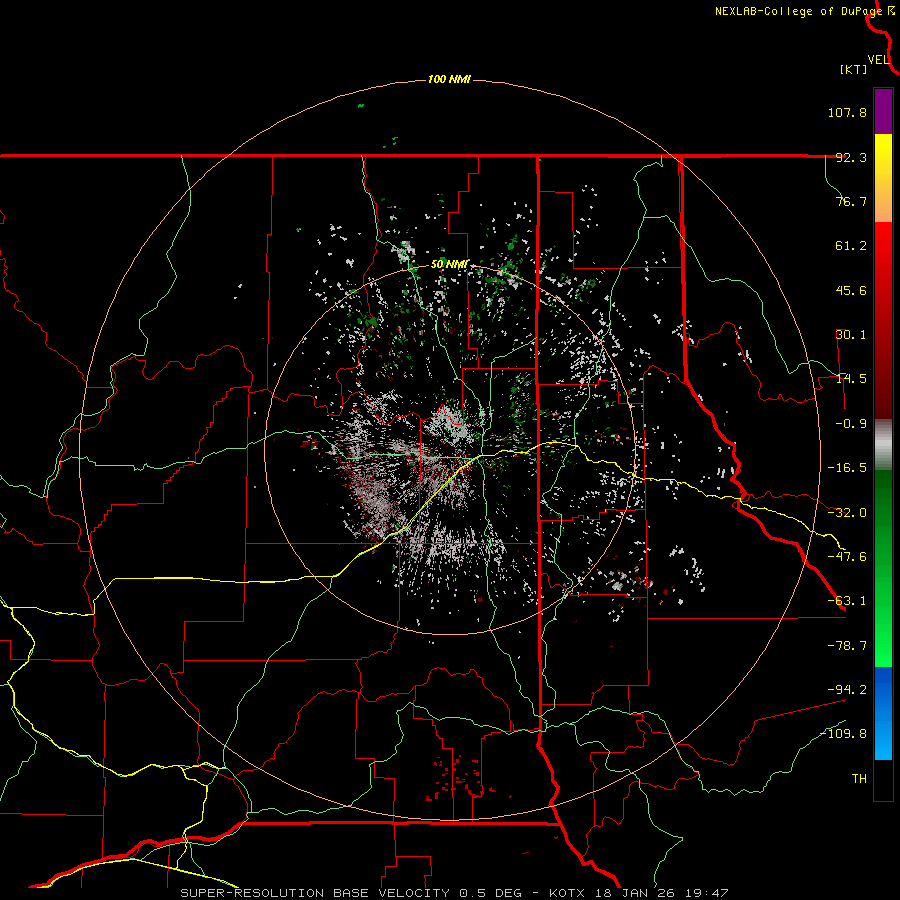The height and width of the screenshot is (900, 900).
Task: Click the -63.1 velocity scale label
Action: click(x=847, y=601)
